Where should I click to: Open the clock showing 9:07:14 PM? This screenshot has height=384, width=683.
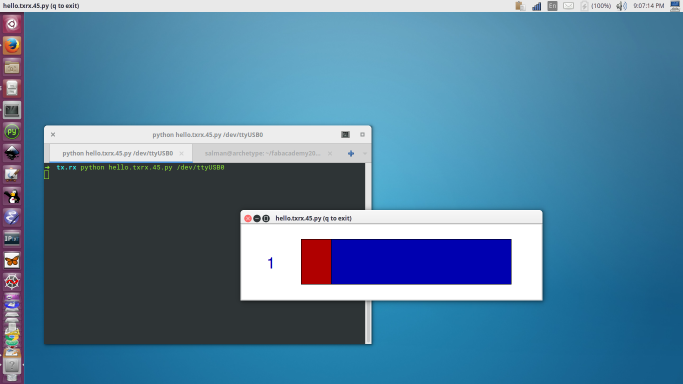click(x=649, y=6)
